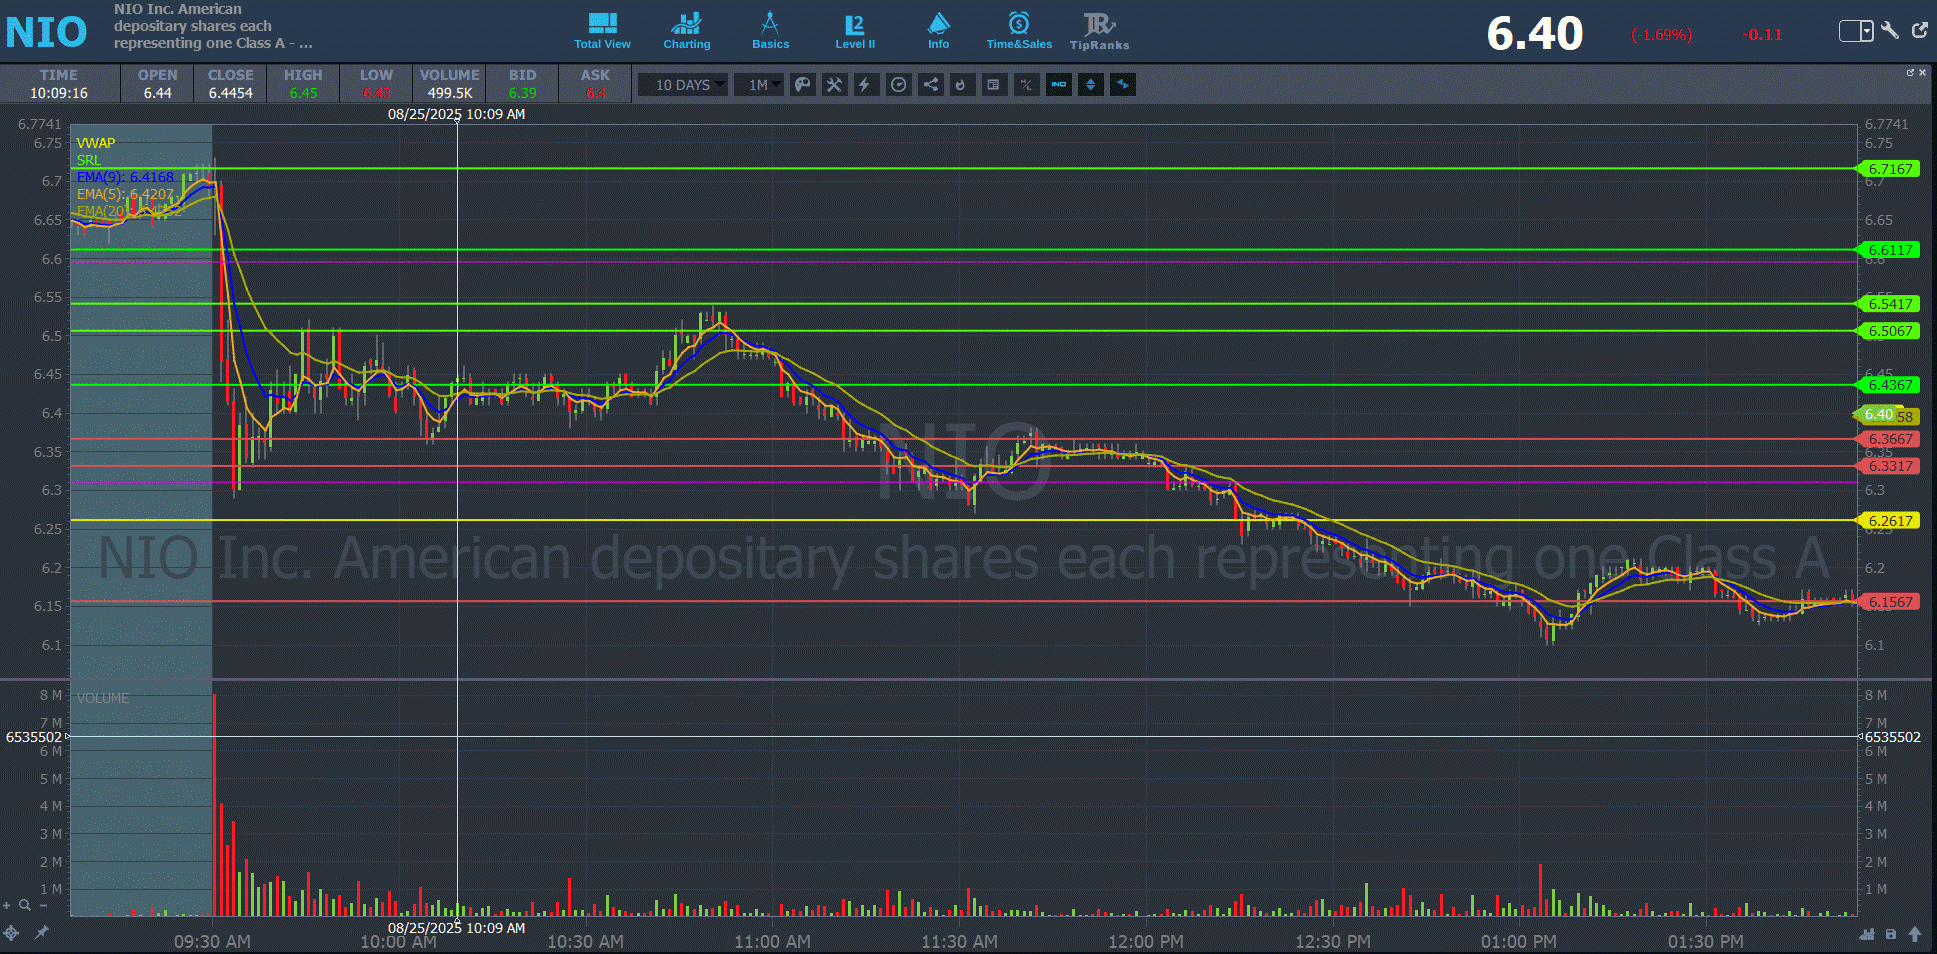Image resolution: width=1937 pixels, height=954 pixels.
Task: Open the Level II quotes
Action: pyautogui.click(x=855, y=31)
